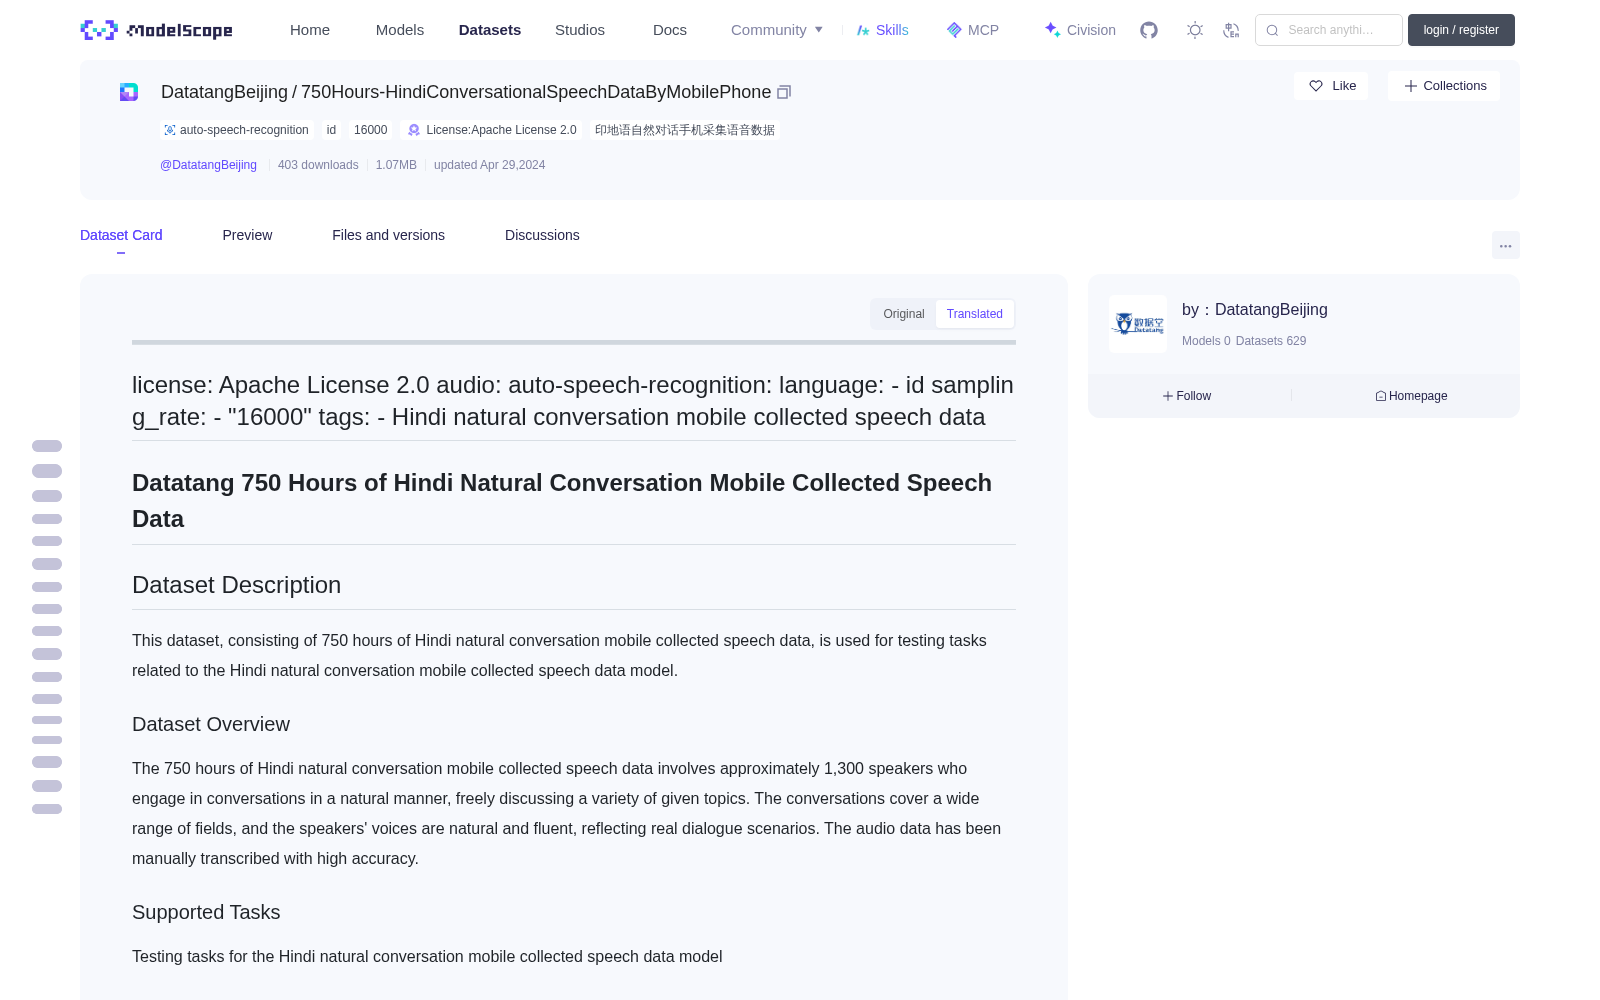Switch to the Preview tab
Screen dimensions: 1600x1000
click(x=247, y=235)
